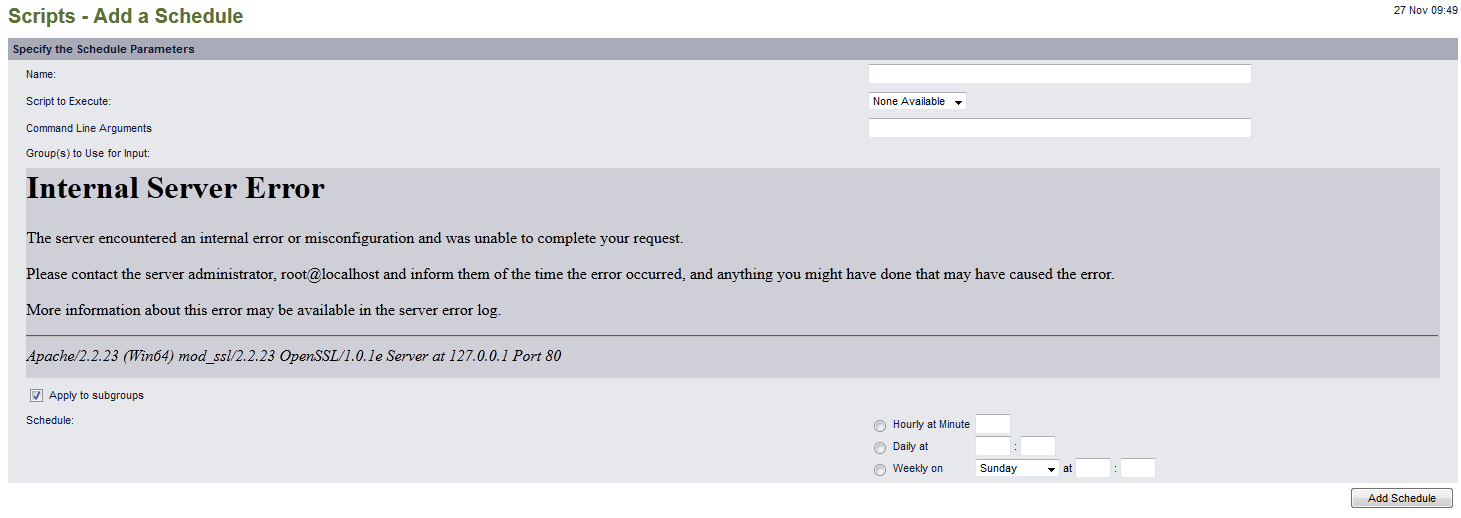Select the Hourly at Minute radio button
This screenshot has height=518, width=1461.
click(880, 425)
